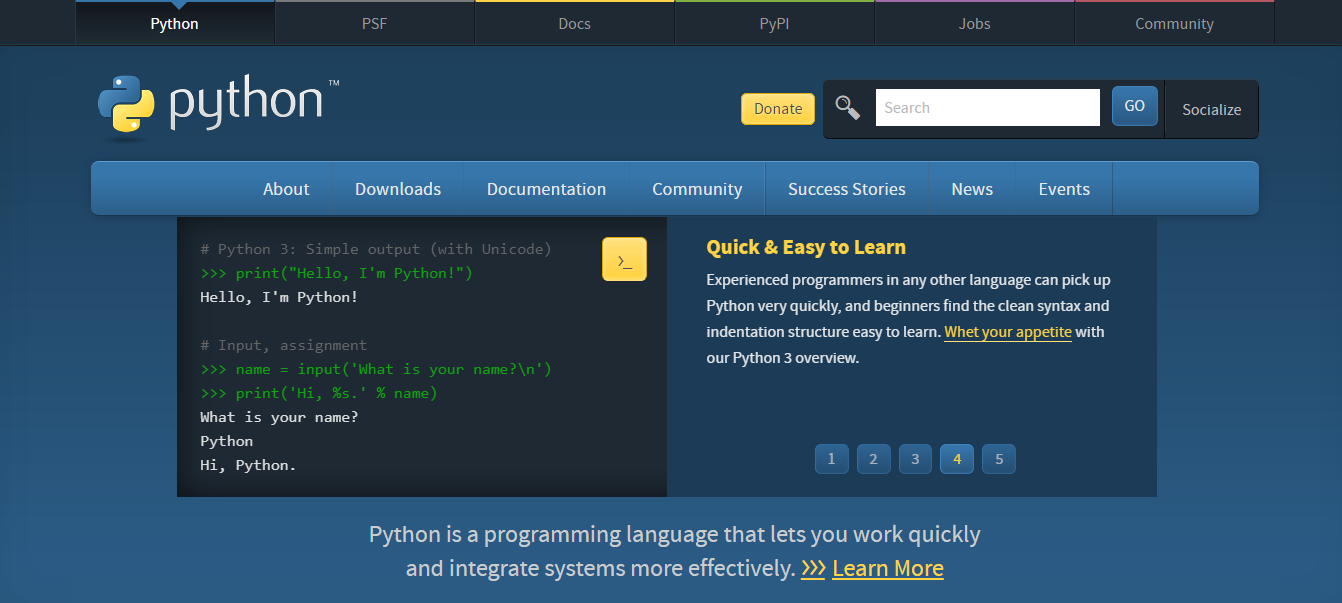
Task: Launch the interactive Python shell terminal icon
Action: [x=624, y=258]
